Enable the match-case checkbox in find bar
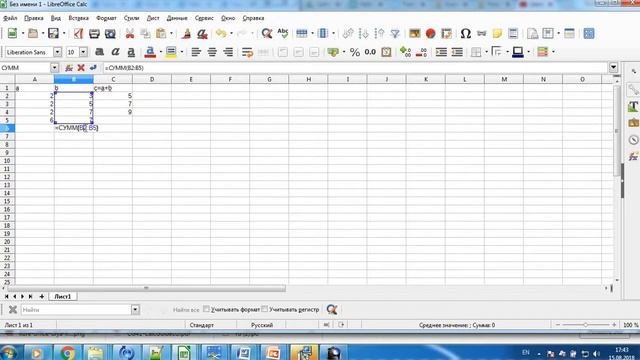This screenshot has width=640, height=360. coord(264,309)
